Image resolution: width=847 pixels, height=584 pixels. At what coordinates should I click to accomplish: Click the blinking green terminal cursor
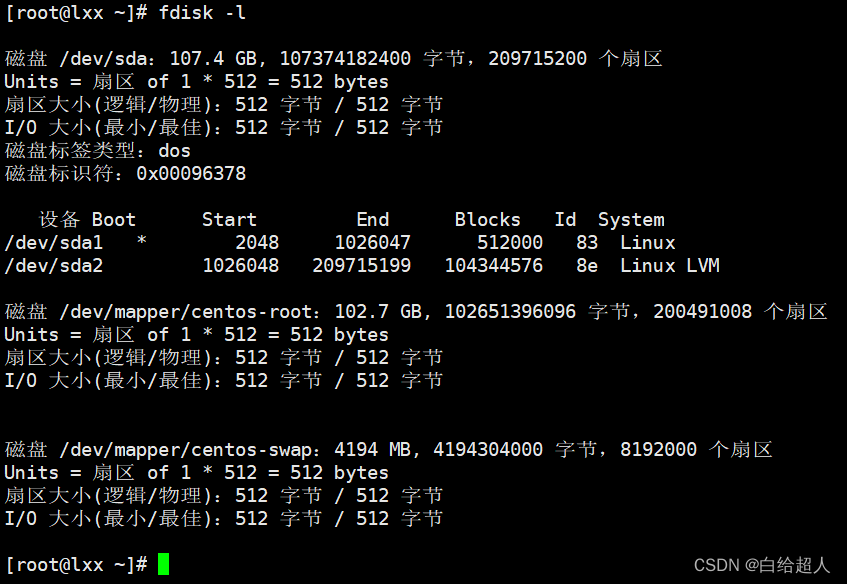point(162,564)
